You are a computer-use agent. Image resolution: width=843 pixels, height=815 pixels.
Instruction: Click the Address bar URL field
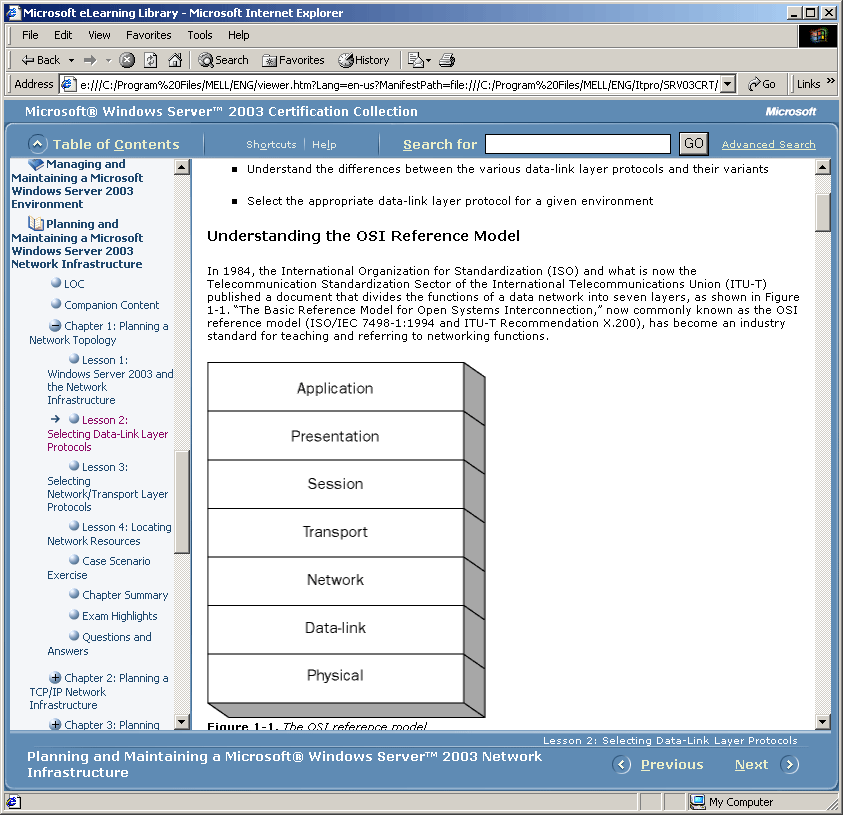398,84
